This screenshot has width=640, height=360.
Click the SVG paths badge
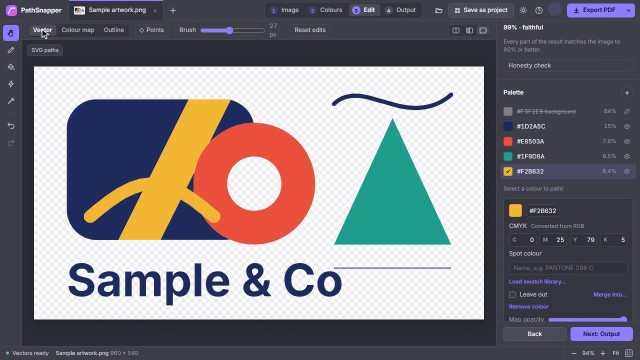pos(45,50)
